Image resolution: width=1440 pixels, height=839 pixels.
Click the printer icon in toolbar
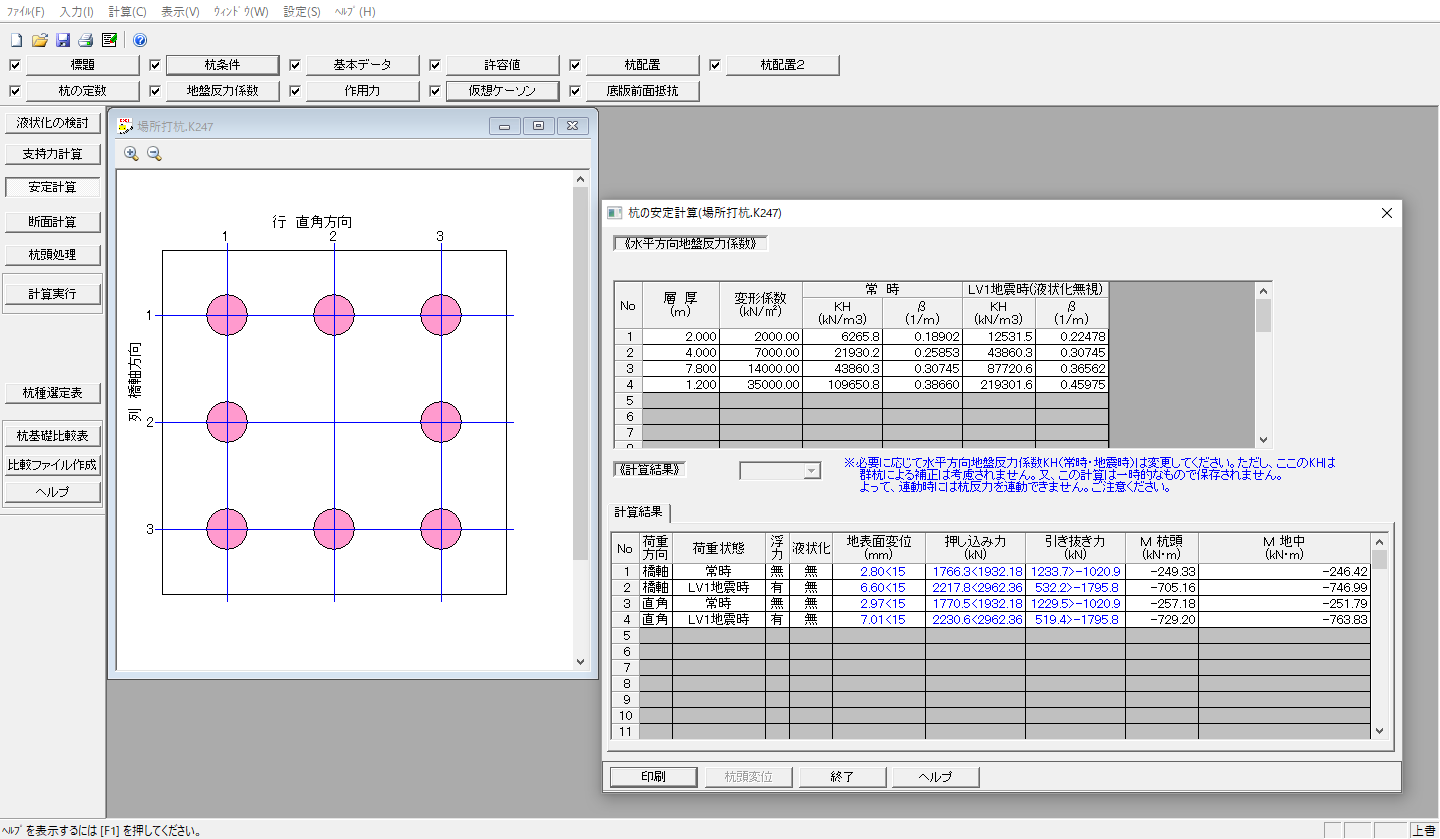click(x=86, y=40)
